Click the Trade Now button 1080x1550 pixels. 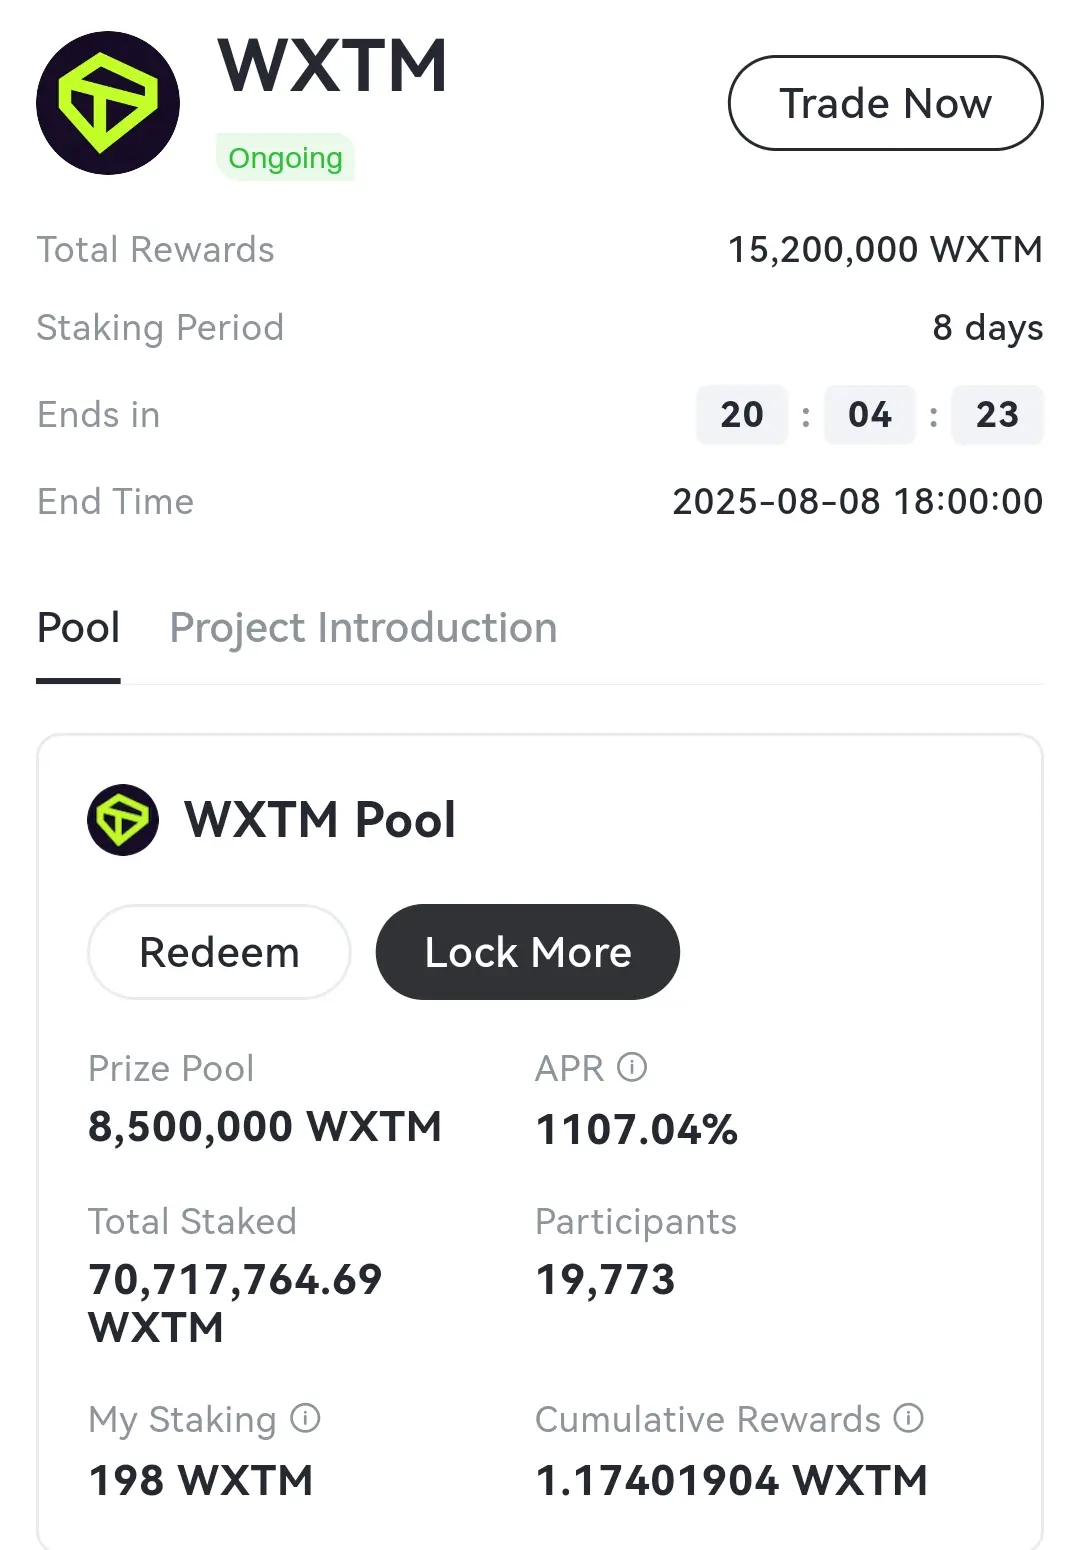pos(886,103)
